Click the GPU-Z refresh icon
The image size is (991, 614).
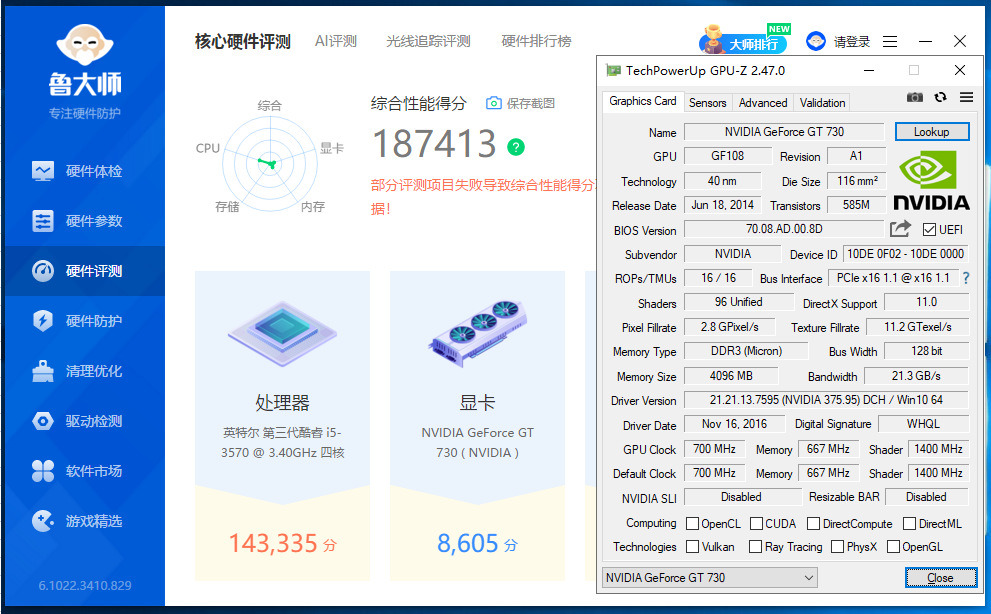(x=940, y=98)
